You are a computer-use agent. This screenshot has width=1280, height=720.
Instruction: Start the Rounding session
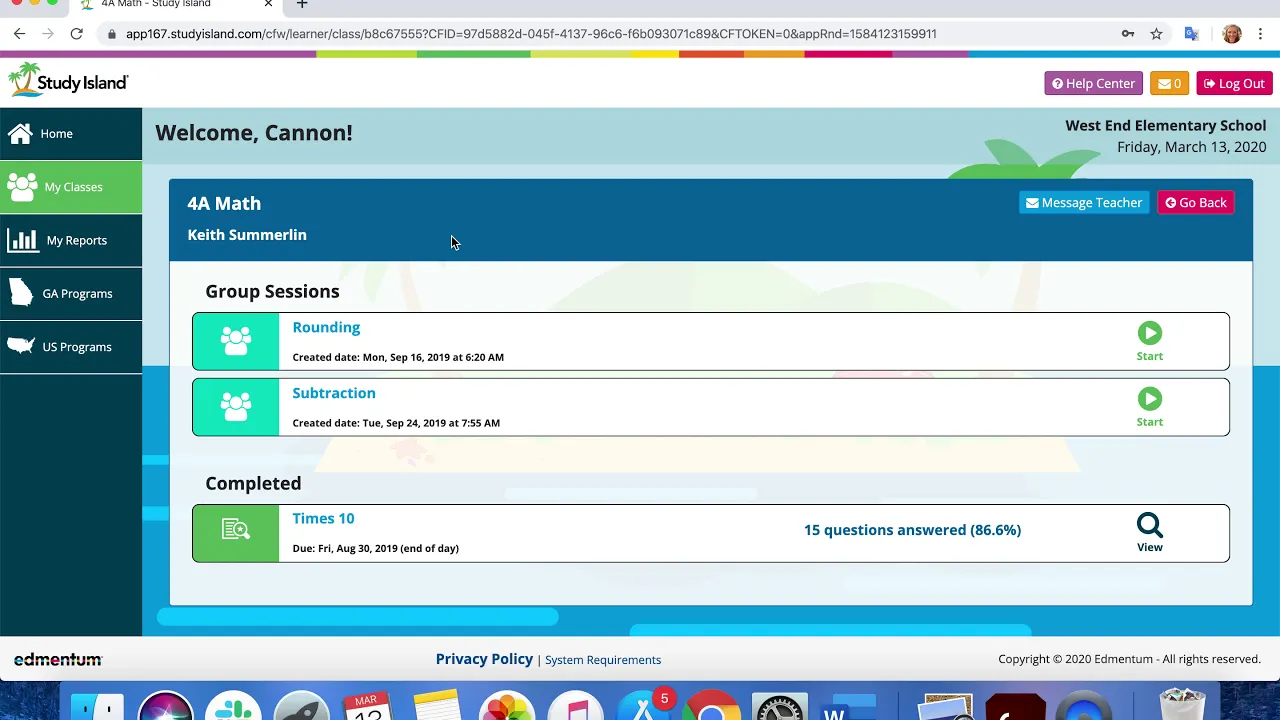[1150, 341]
